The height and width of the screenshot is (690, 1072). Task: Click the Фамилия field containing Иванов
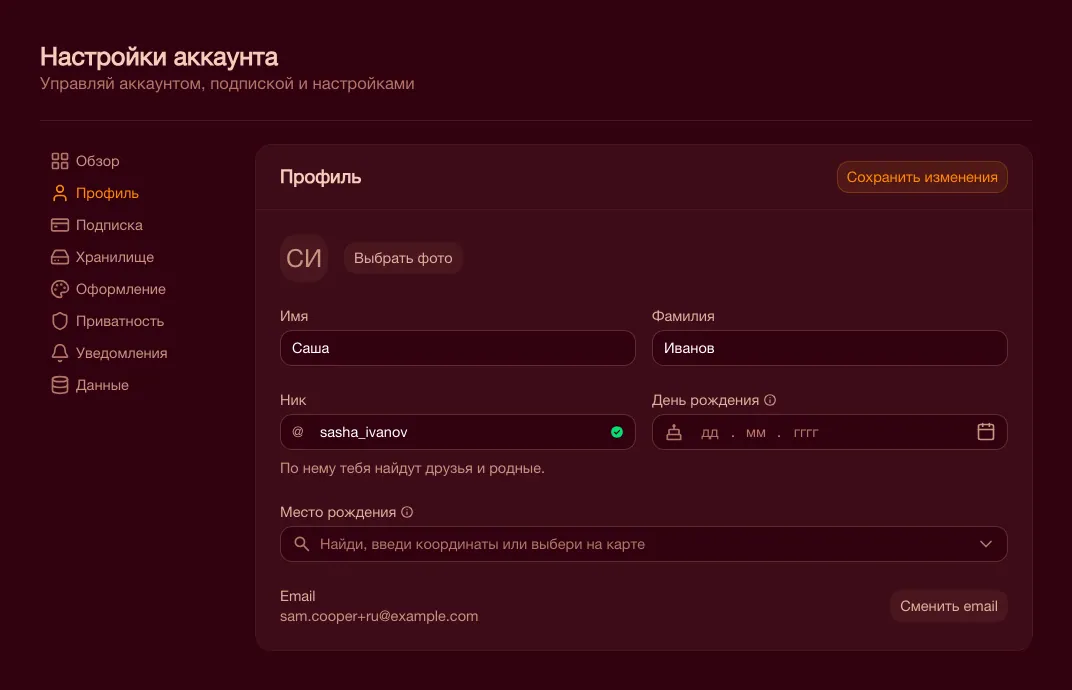click(x=829, y=348)
